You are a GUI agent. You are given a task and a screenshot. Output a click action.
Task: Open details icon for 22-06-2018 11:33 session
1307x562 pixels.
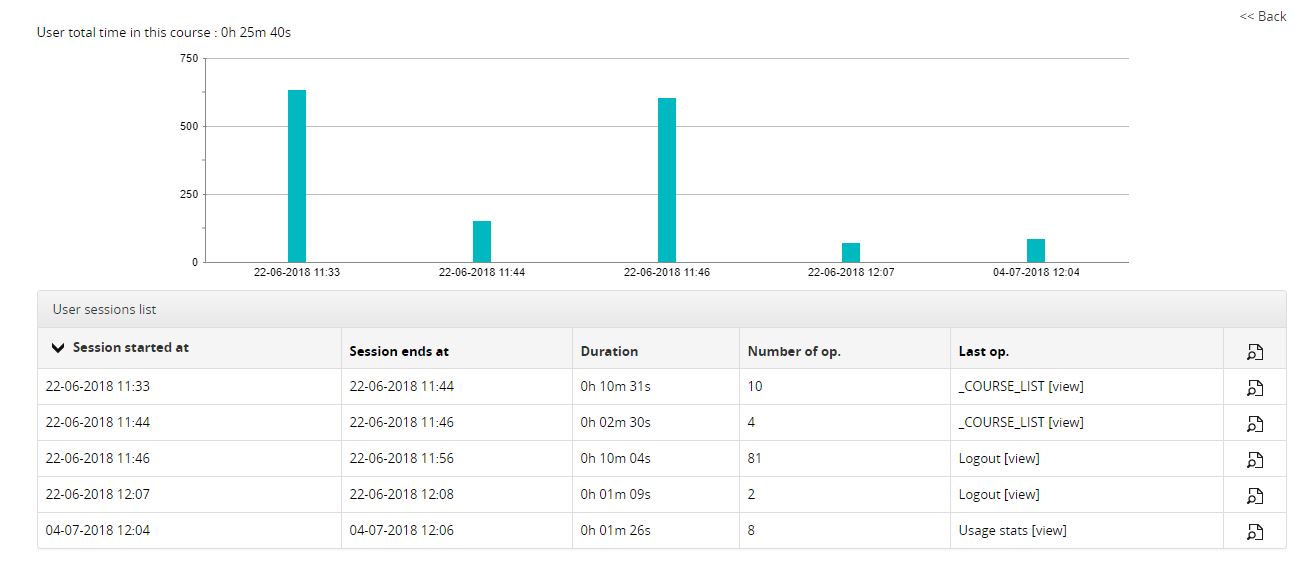[x=1254, y=388]
